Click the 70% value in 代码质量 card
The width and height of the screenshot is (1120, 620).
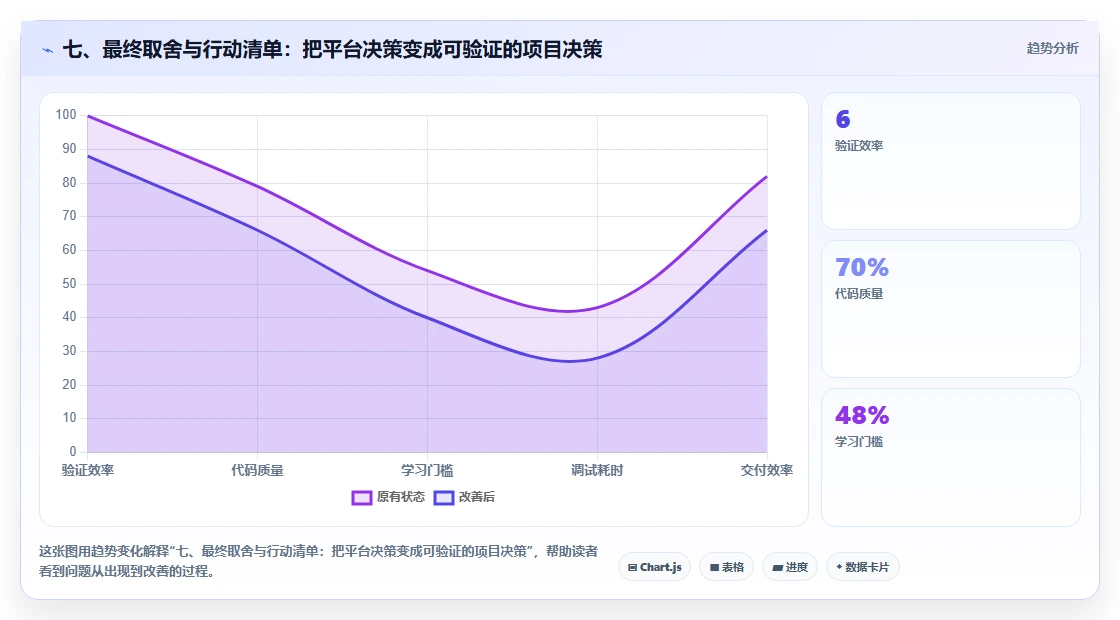point(862,268)
